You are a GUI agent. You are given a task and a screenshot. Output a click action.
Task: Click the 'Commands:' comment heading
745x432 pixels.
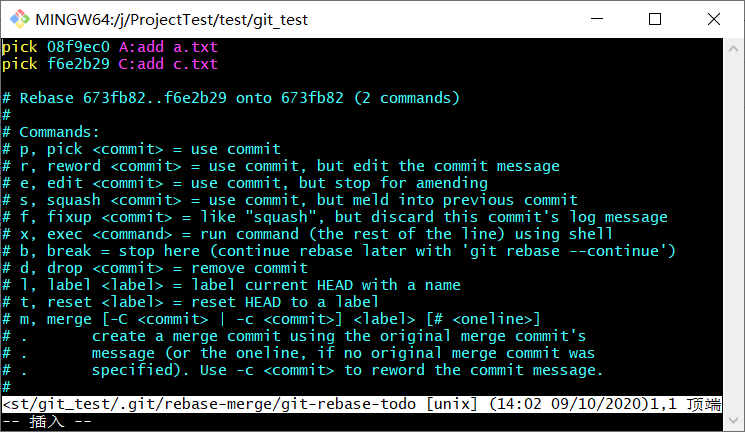pos(60,132)
